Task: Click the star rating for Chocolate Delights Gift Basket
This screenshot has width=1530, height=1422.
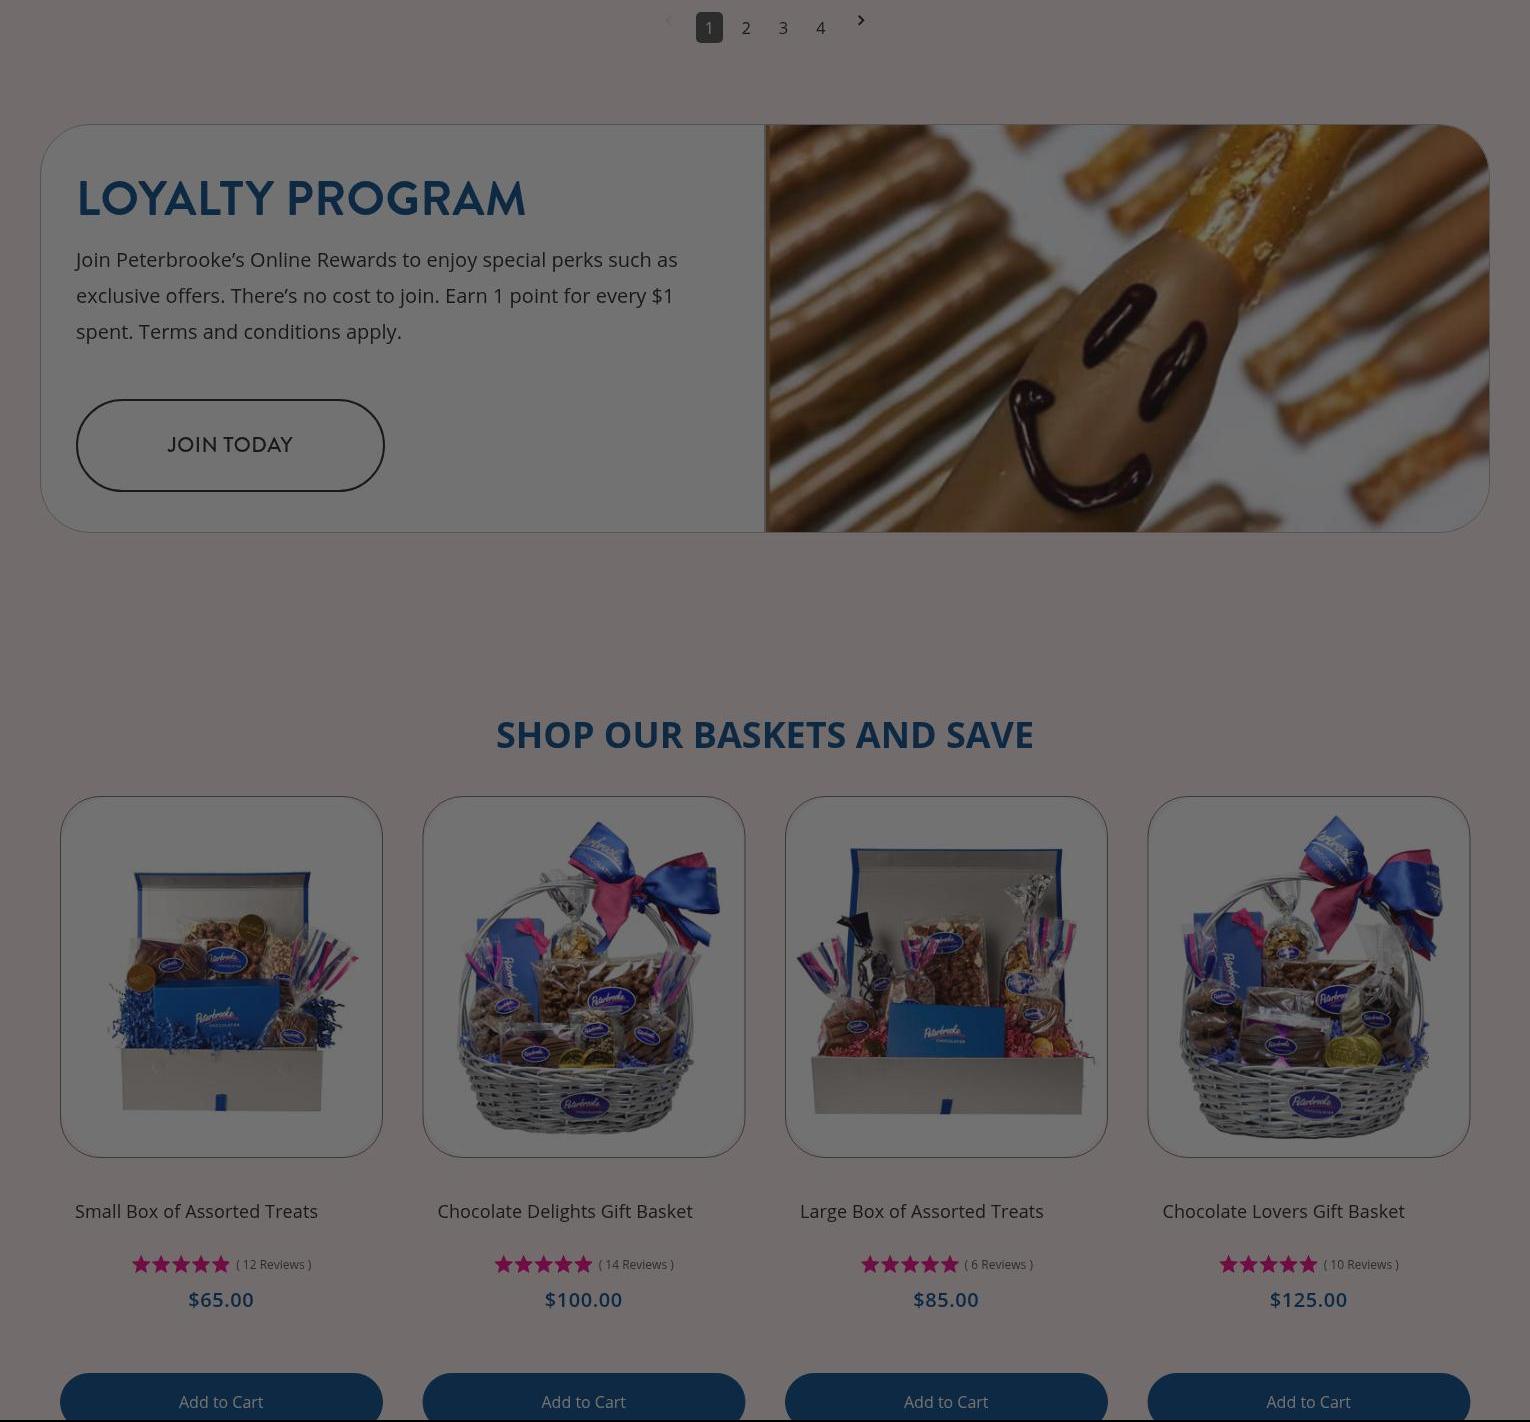Action: tap(544, 1264)
